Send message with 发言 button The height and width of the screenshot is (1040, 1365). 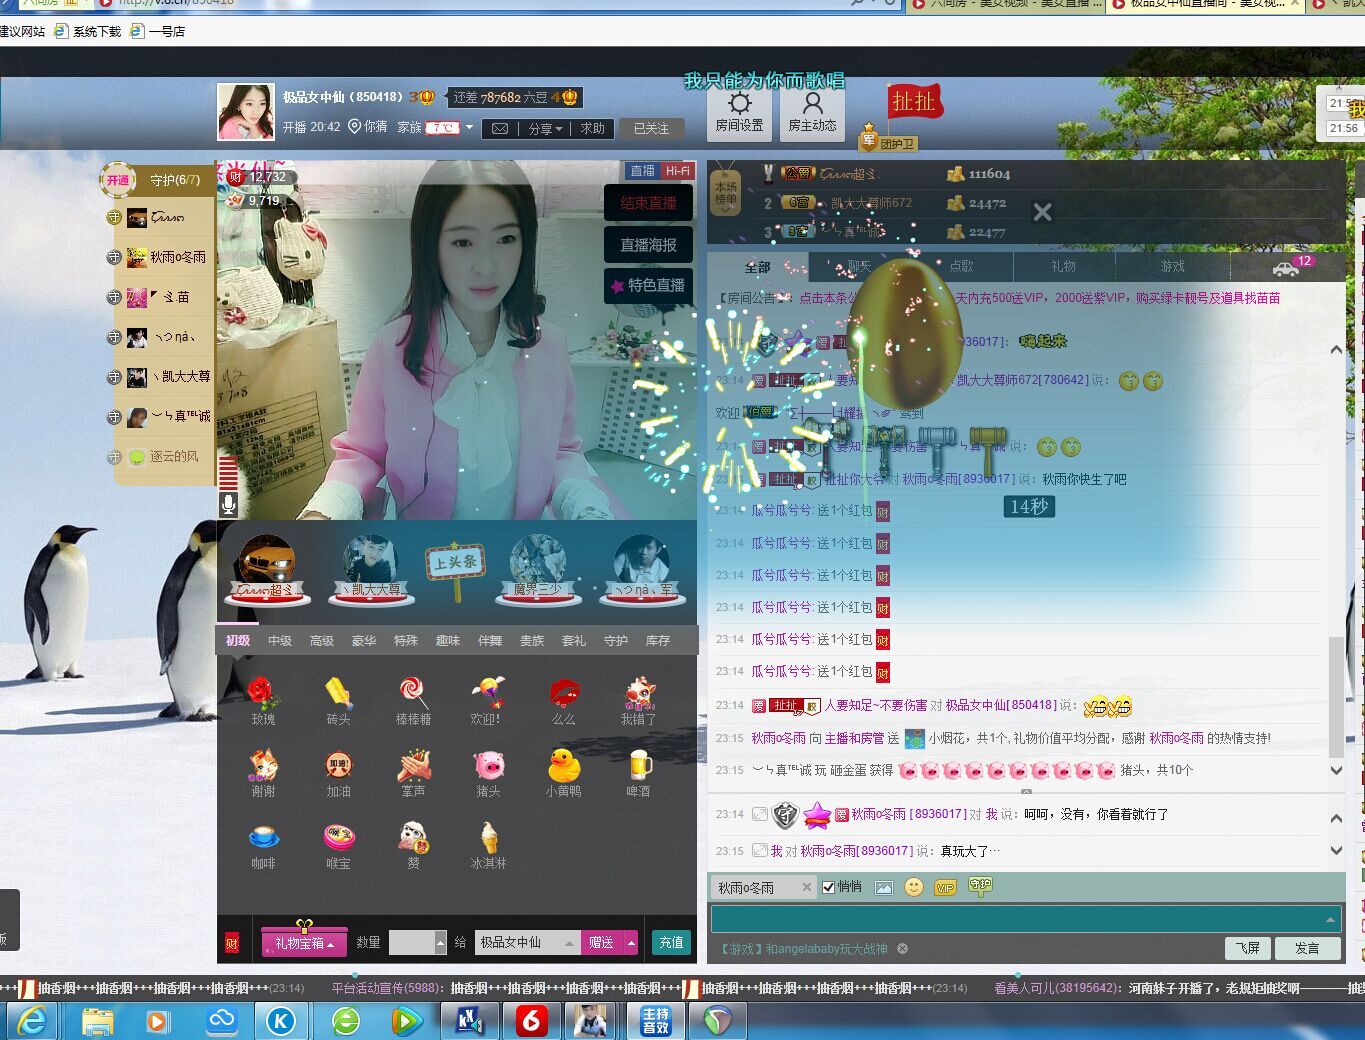[1307, 948]
